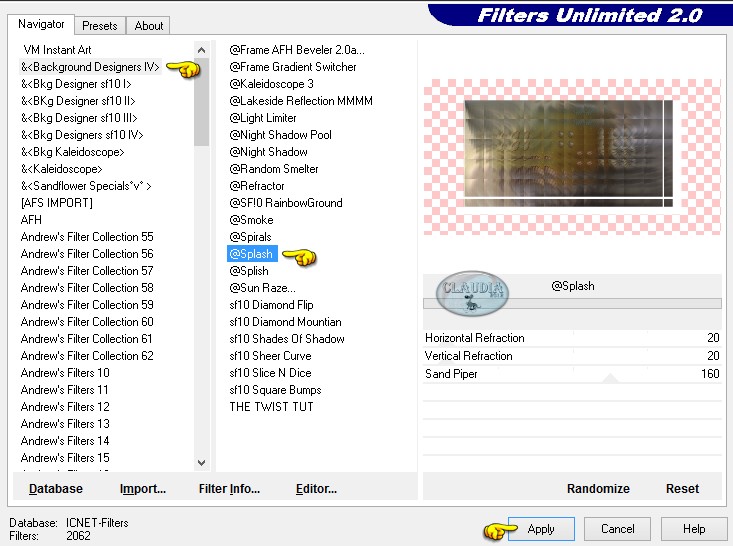Select category &<Bkg Designers sf10 IV>
Image resolution: width=733 pixels, height=546 pixels.
pyautogui.click(x=82, y=135)
